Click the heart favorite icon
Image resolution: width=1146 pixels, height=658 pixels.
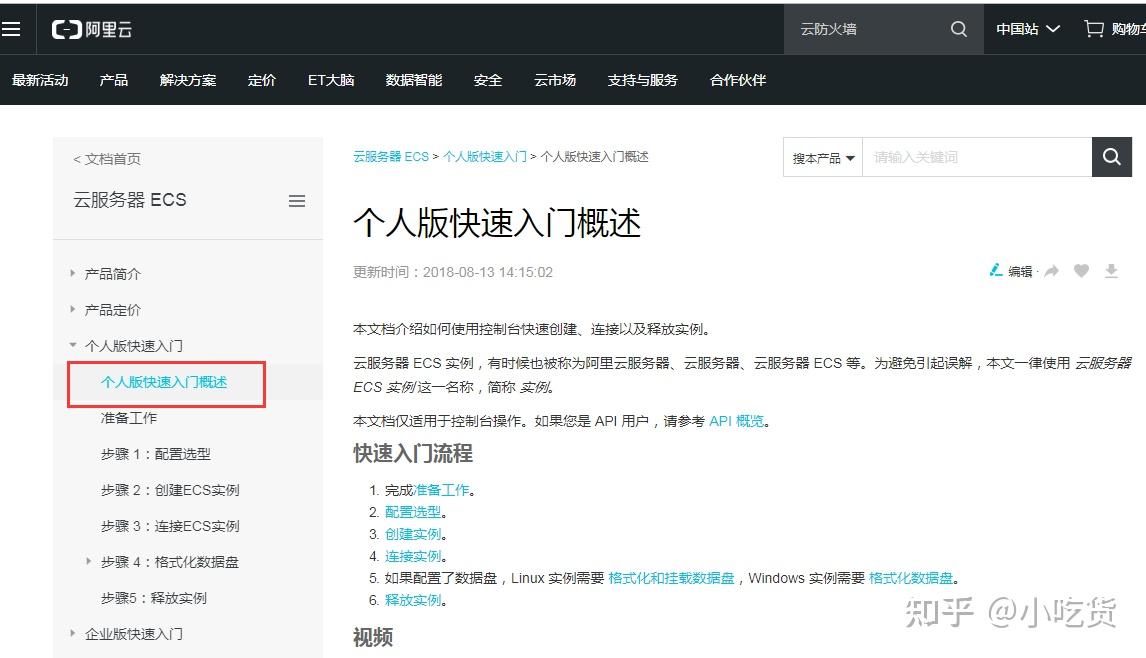pos(1082,271)
